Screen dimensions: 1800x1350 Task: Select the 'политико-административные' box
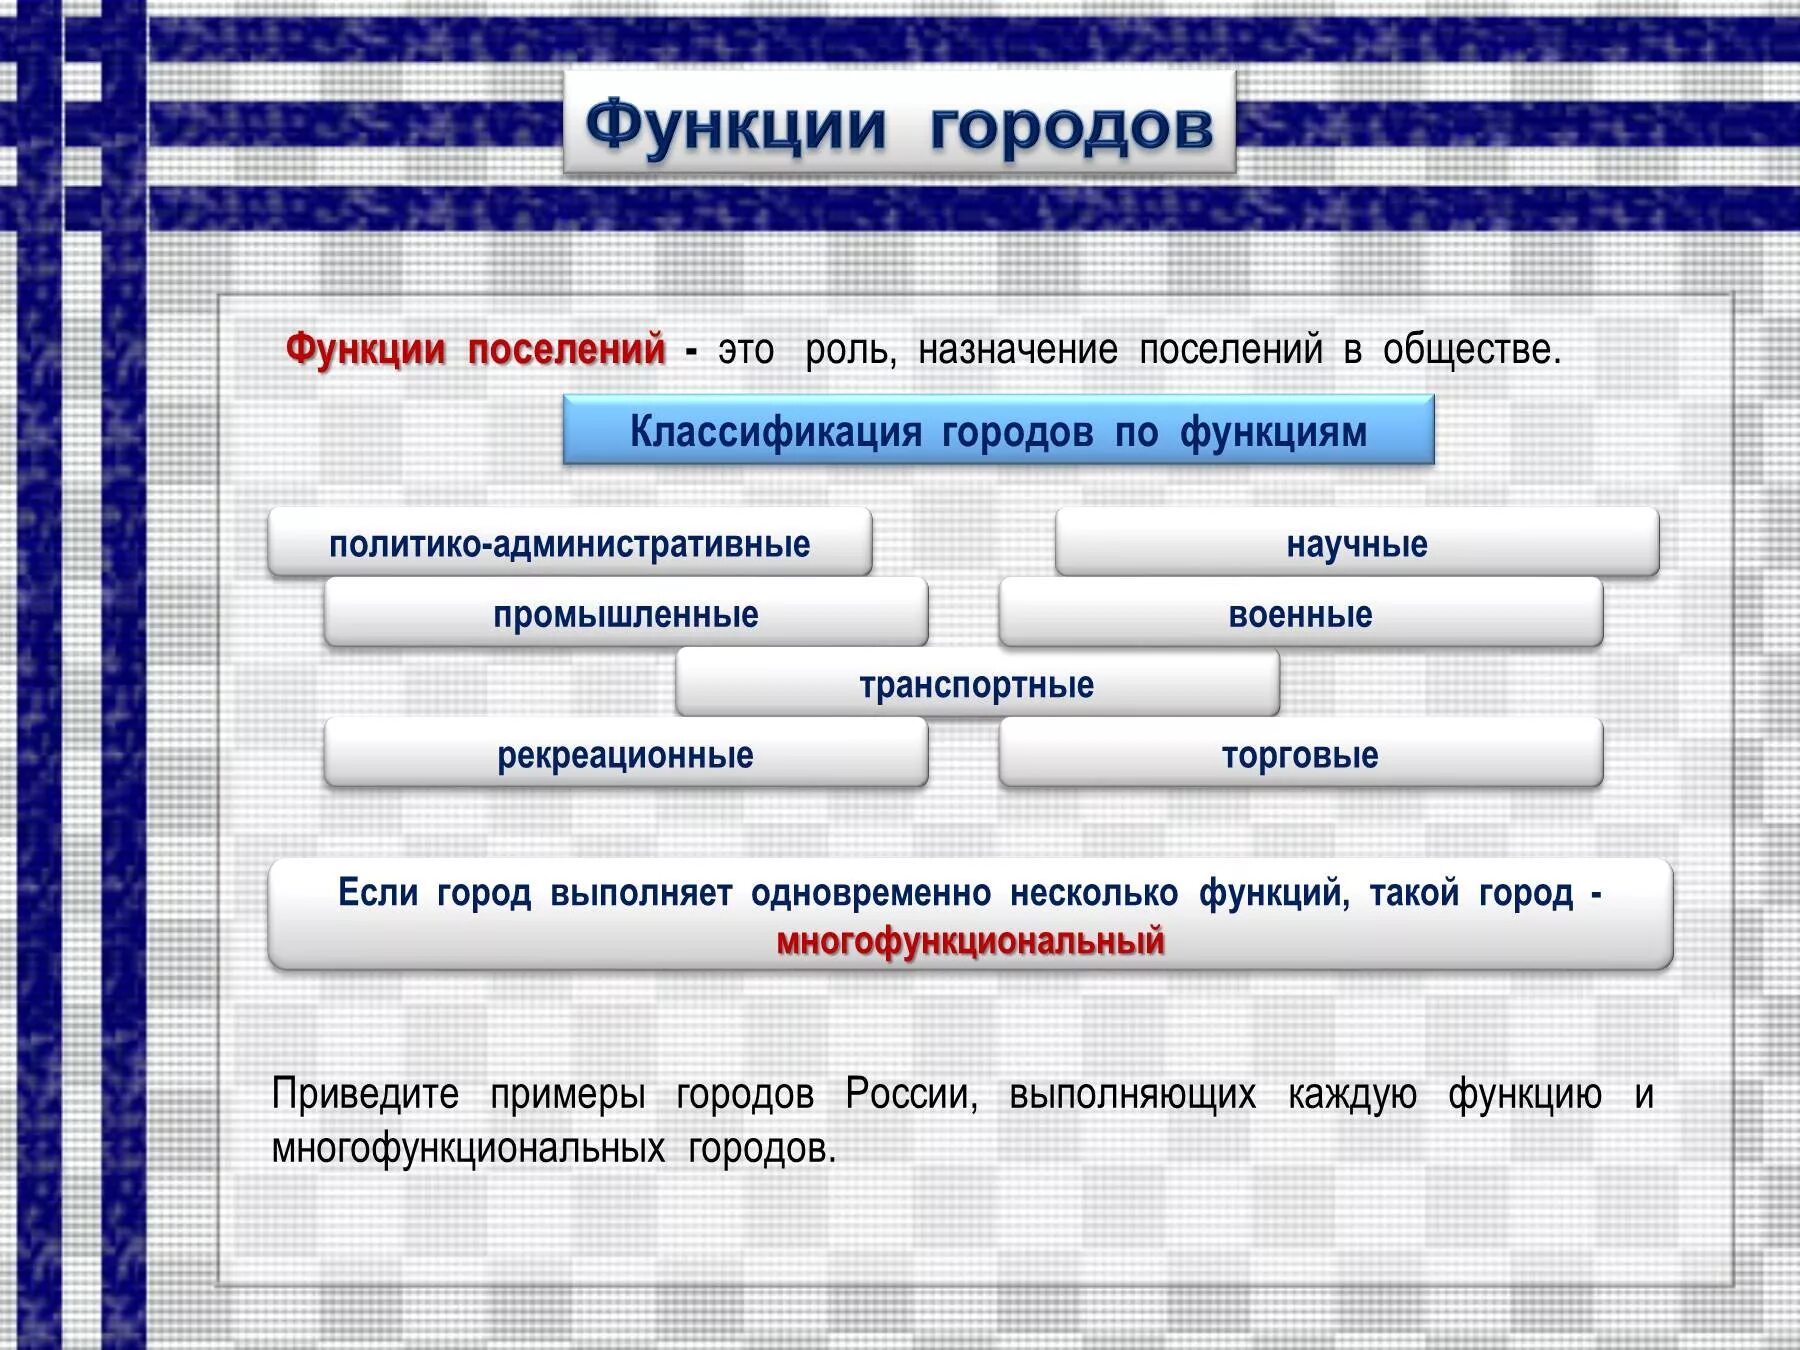[570, 543]
